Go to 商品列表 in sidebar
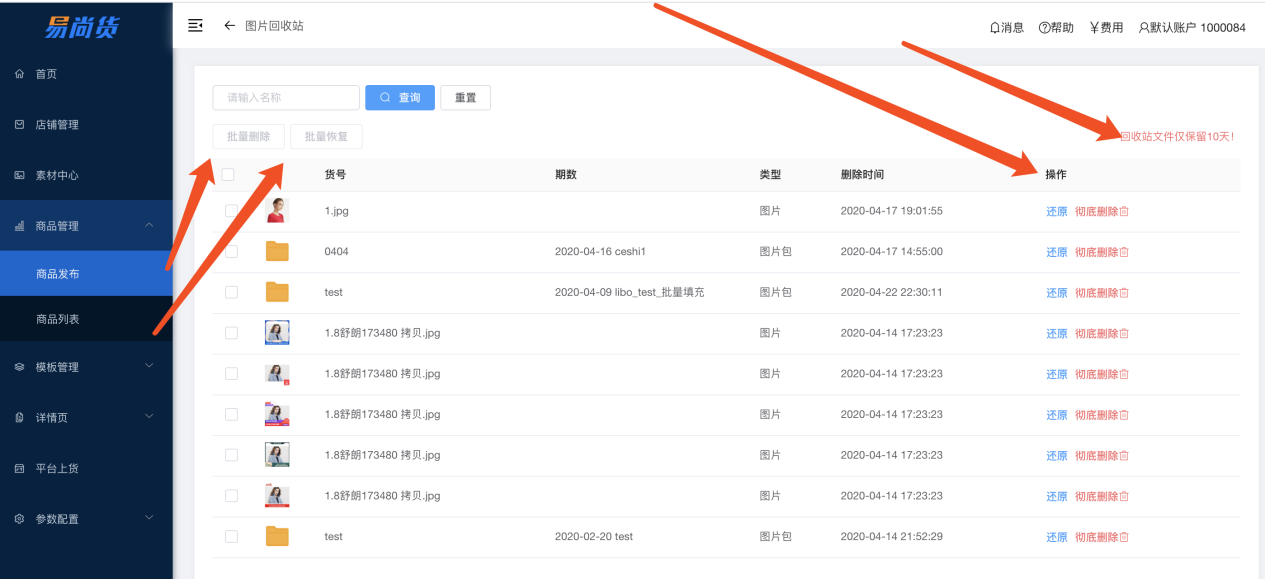 tap(58, 319)
